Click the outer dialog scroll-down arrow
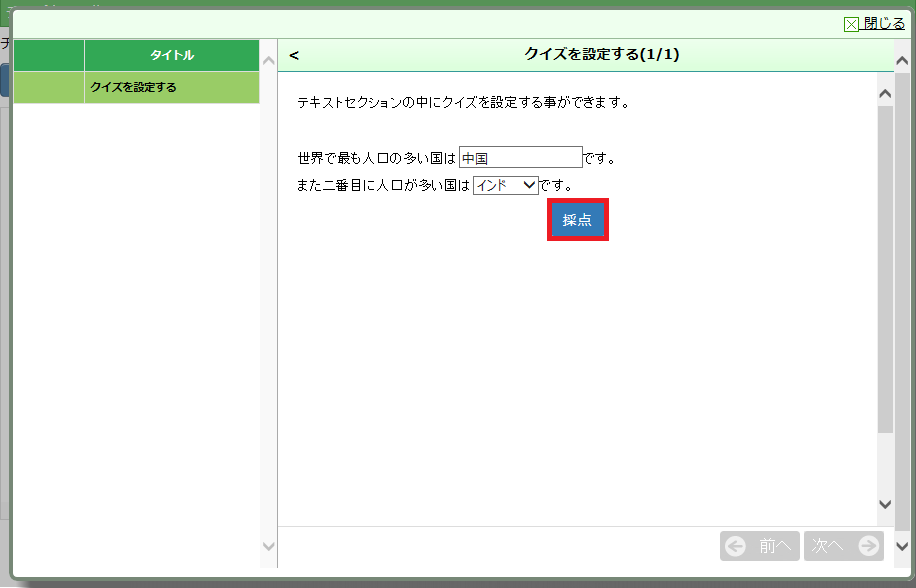 click(902, 547)
